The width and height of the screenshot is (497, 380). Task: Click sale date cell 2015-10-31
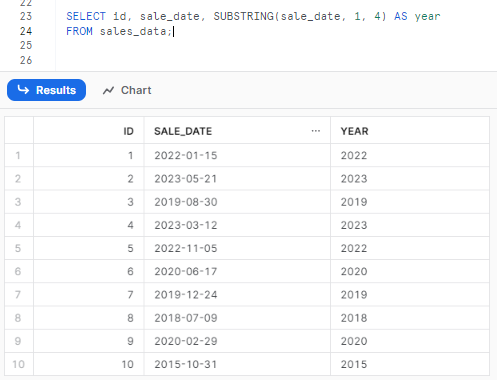click(237, 364)
